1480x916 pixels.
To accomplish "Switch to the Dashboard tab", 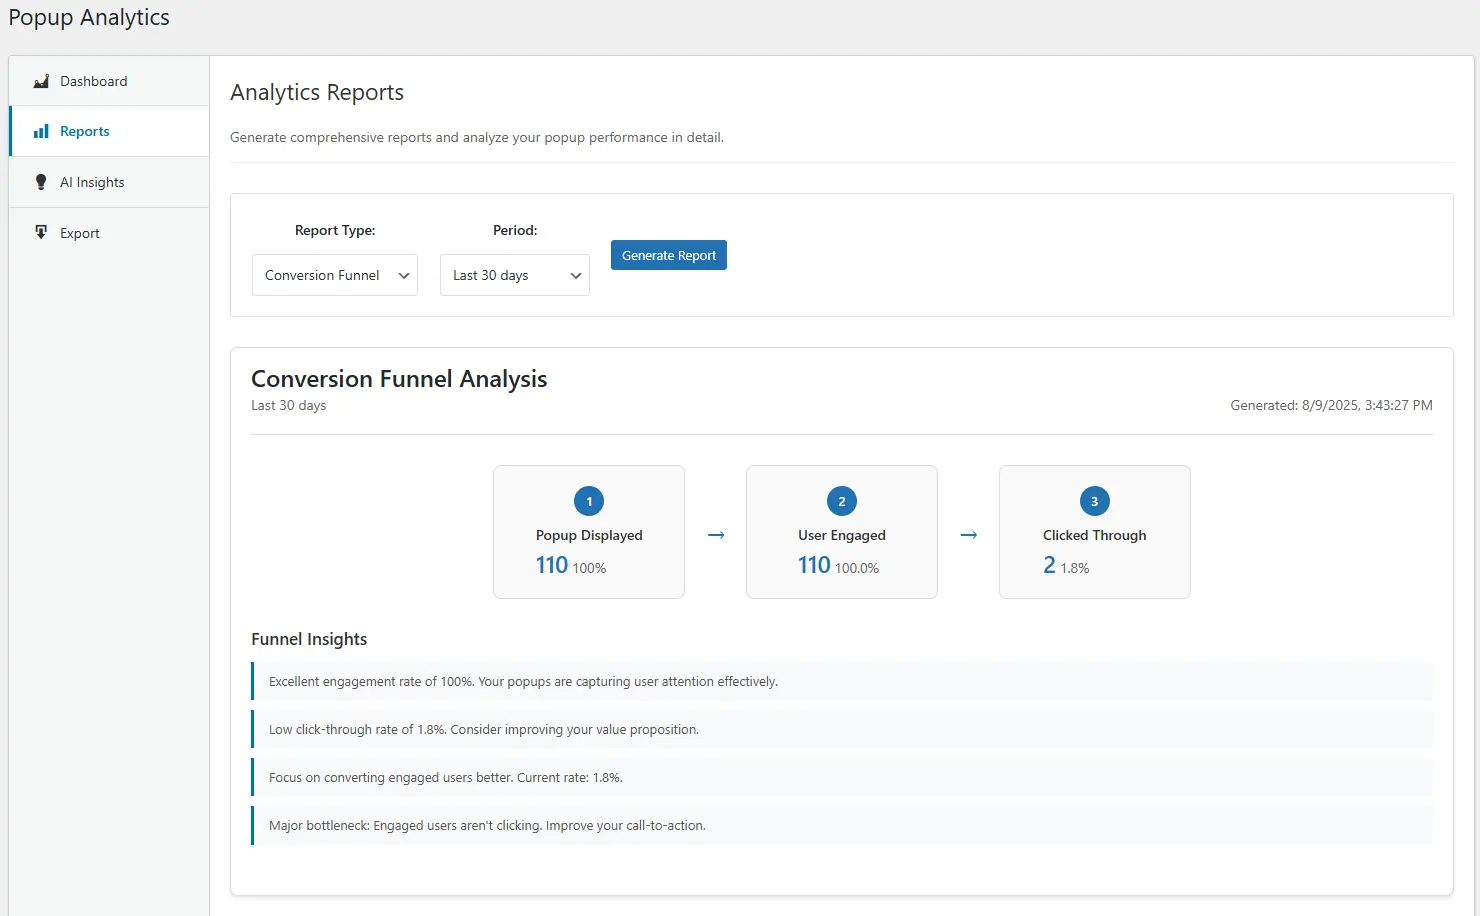I will (94, 81).
